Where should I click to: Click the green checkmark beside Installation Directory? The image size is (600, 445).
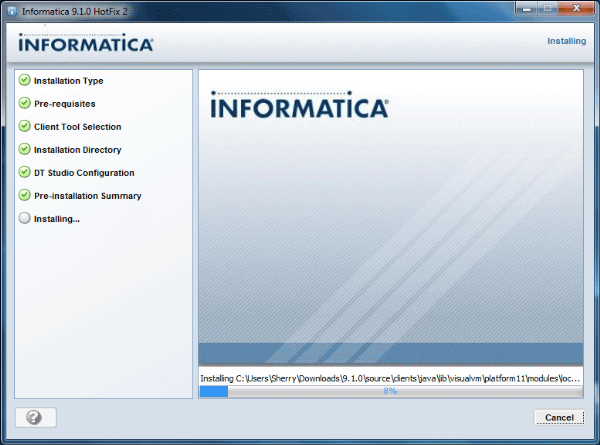pyautogui.click(x=24, y=149)
